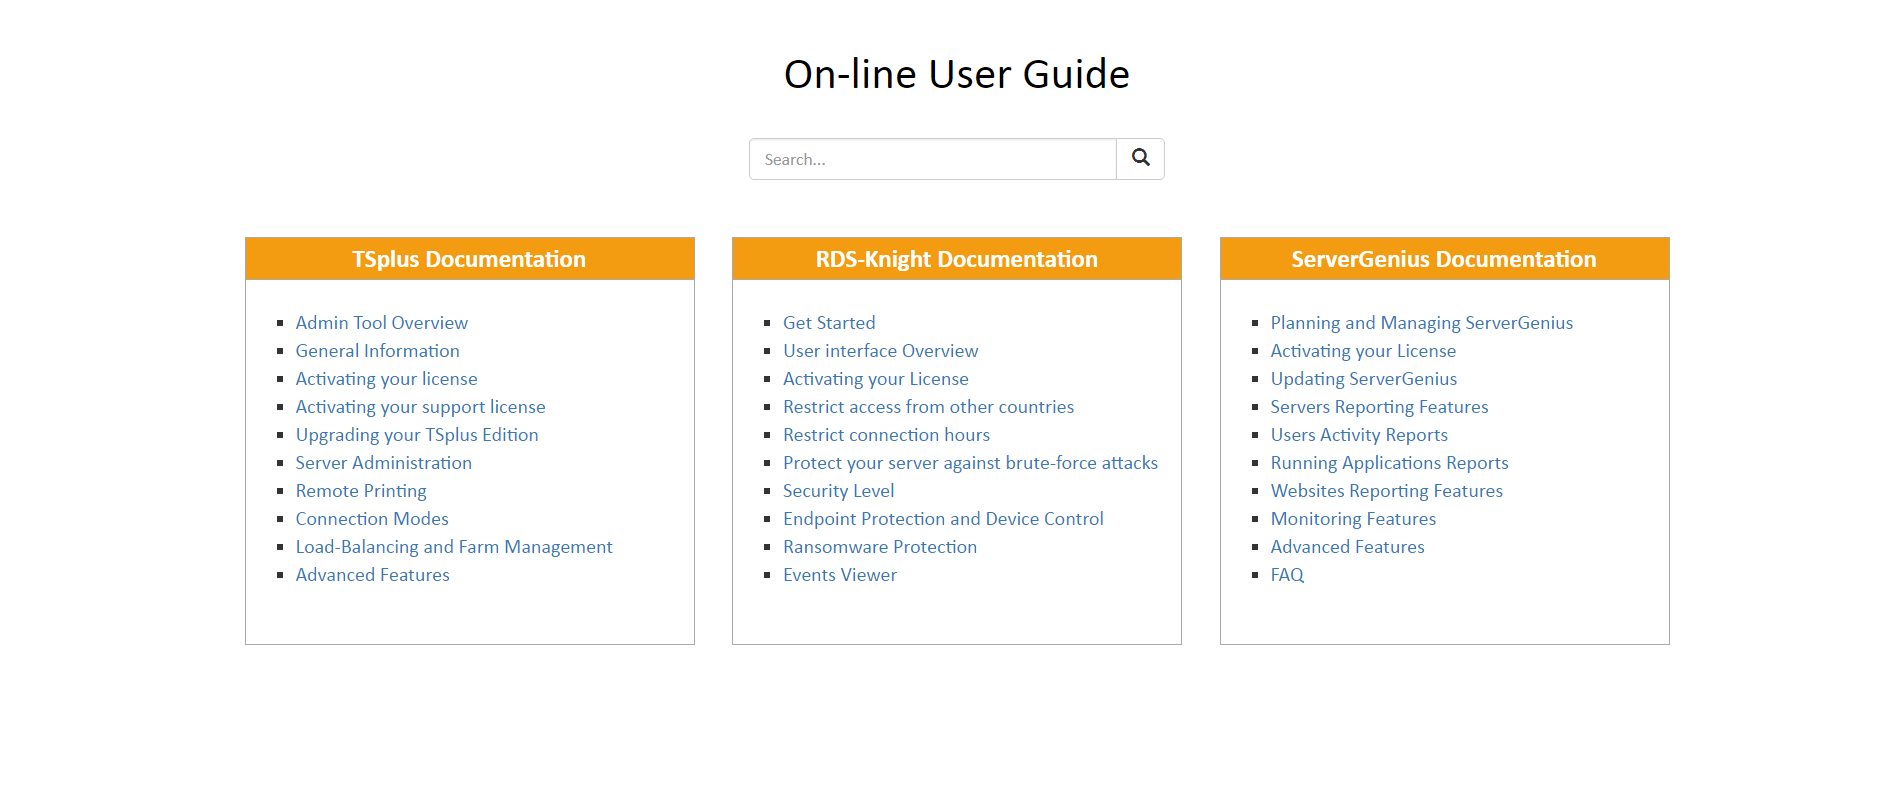Open Advanced Features in ServerGenius Documentation
1890x809 pixels.
pyautogui.click(x=1348, y=547)
